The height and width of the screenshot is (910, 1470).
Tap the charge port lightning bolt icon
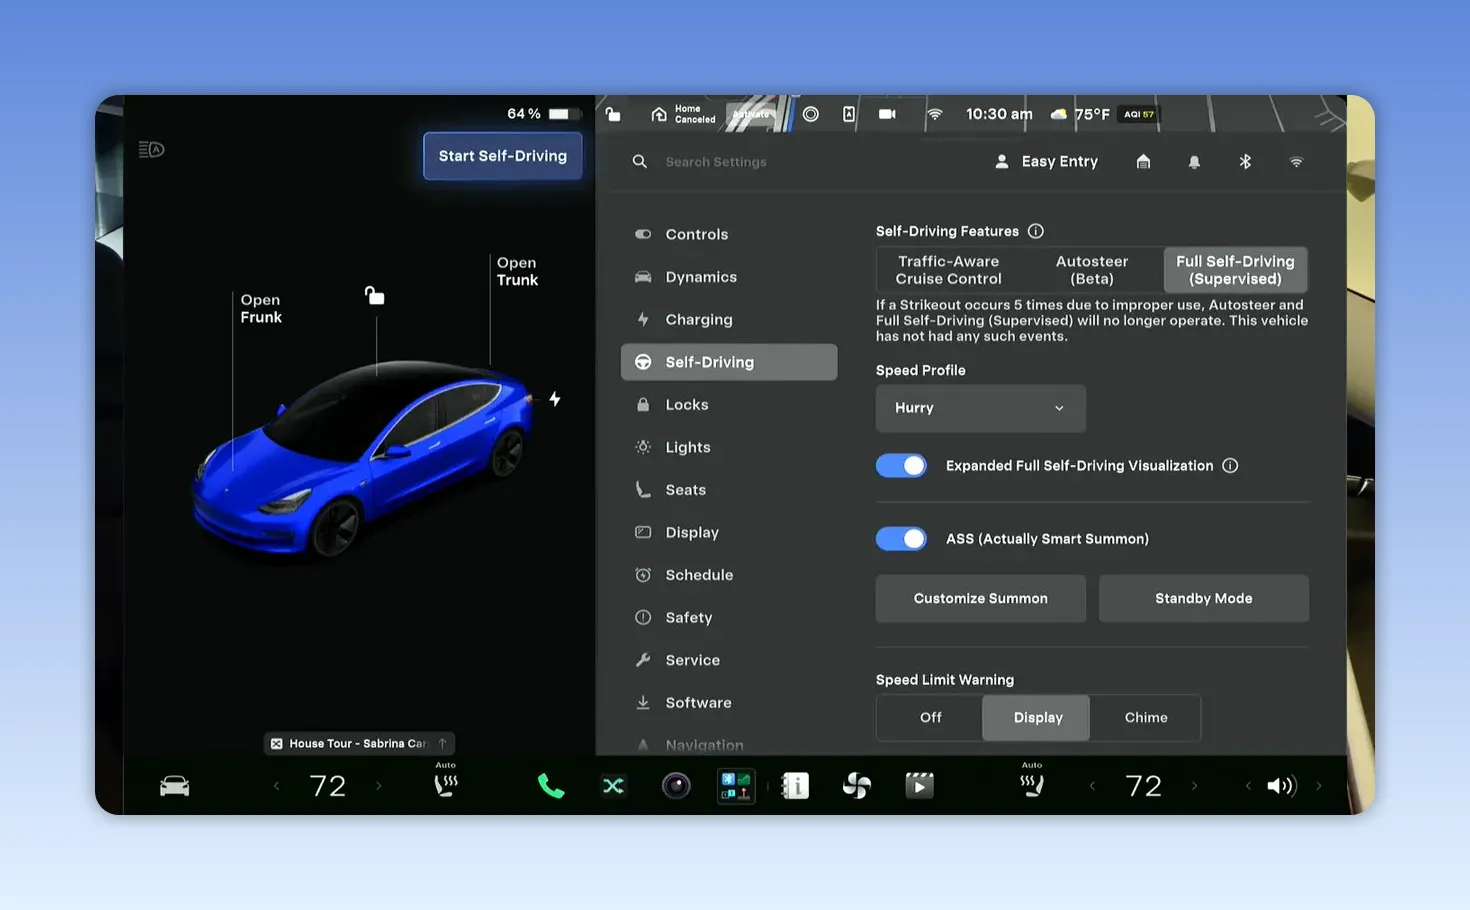(x=555, y=399)
